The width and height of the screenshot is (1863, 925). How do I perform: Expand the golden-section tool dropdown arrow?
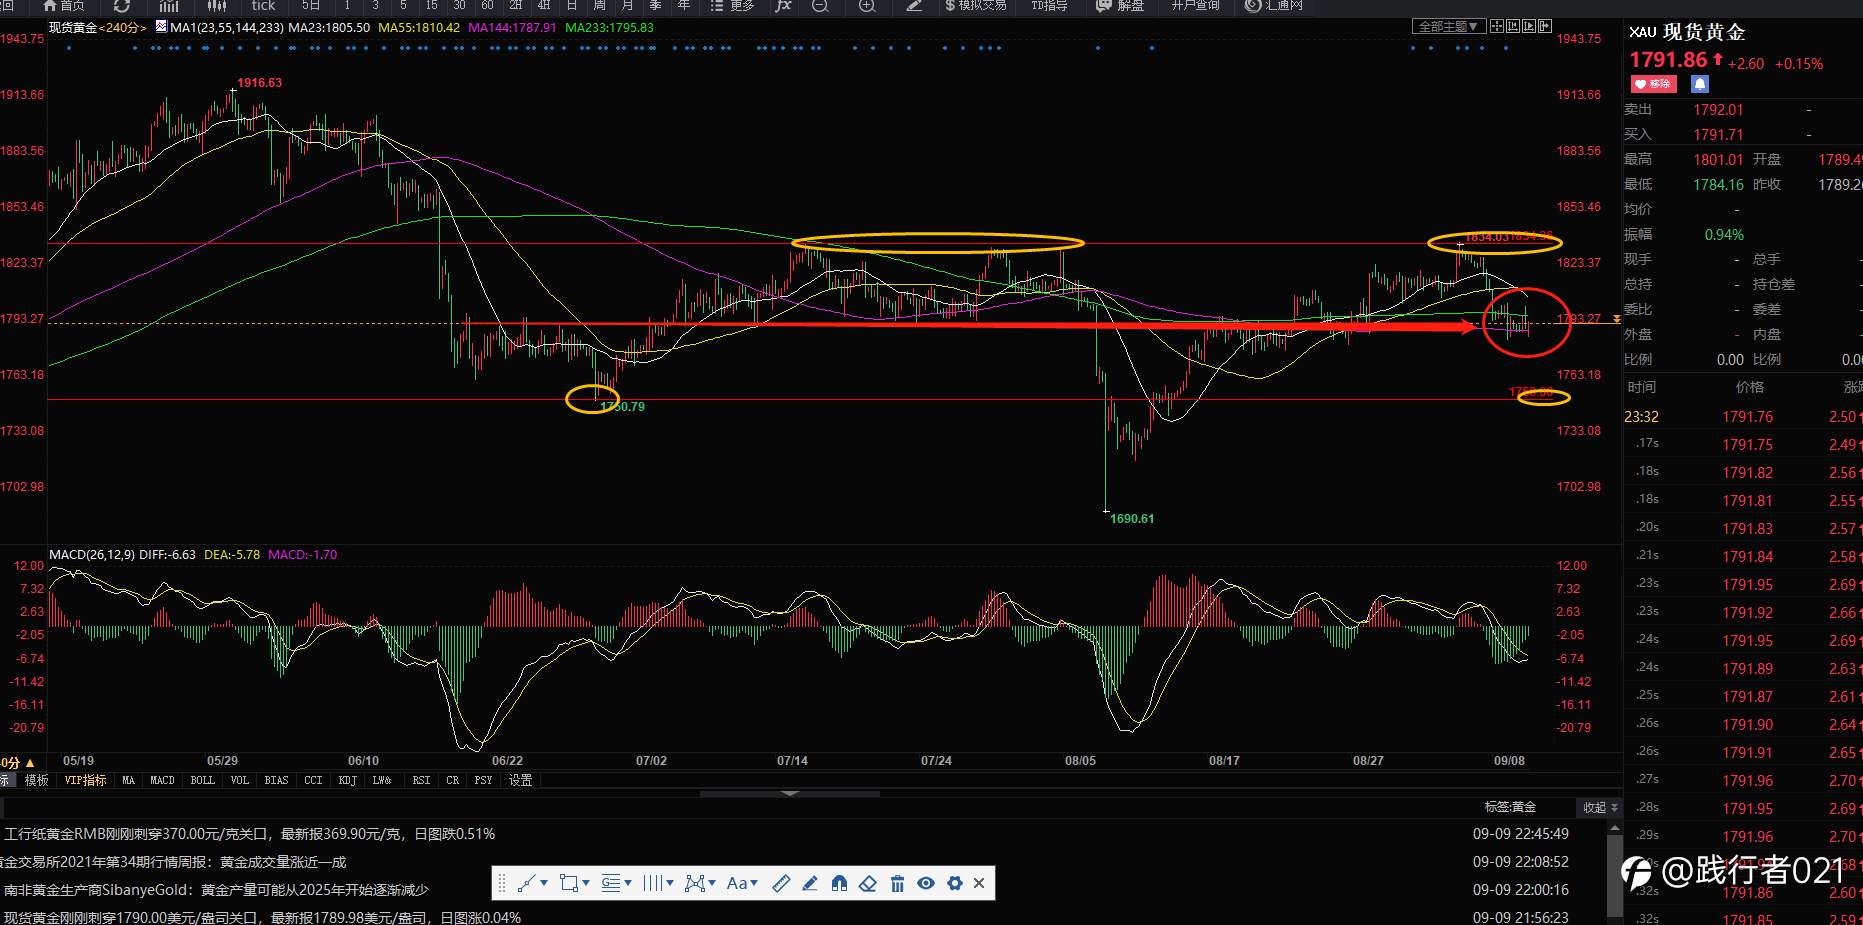click(628, 883)
